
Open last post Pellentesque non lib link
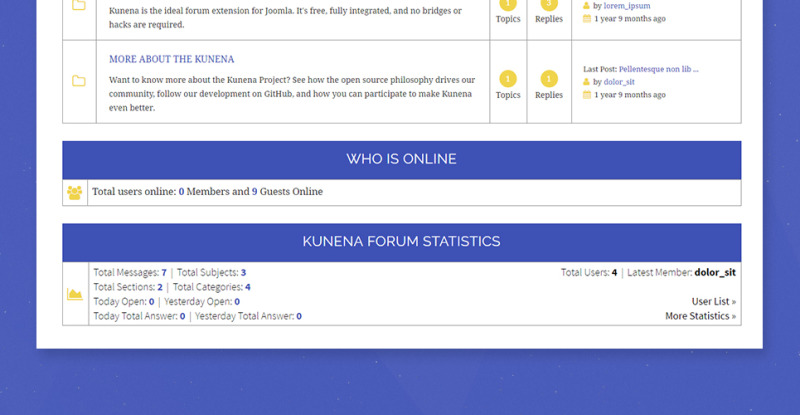659,69
